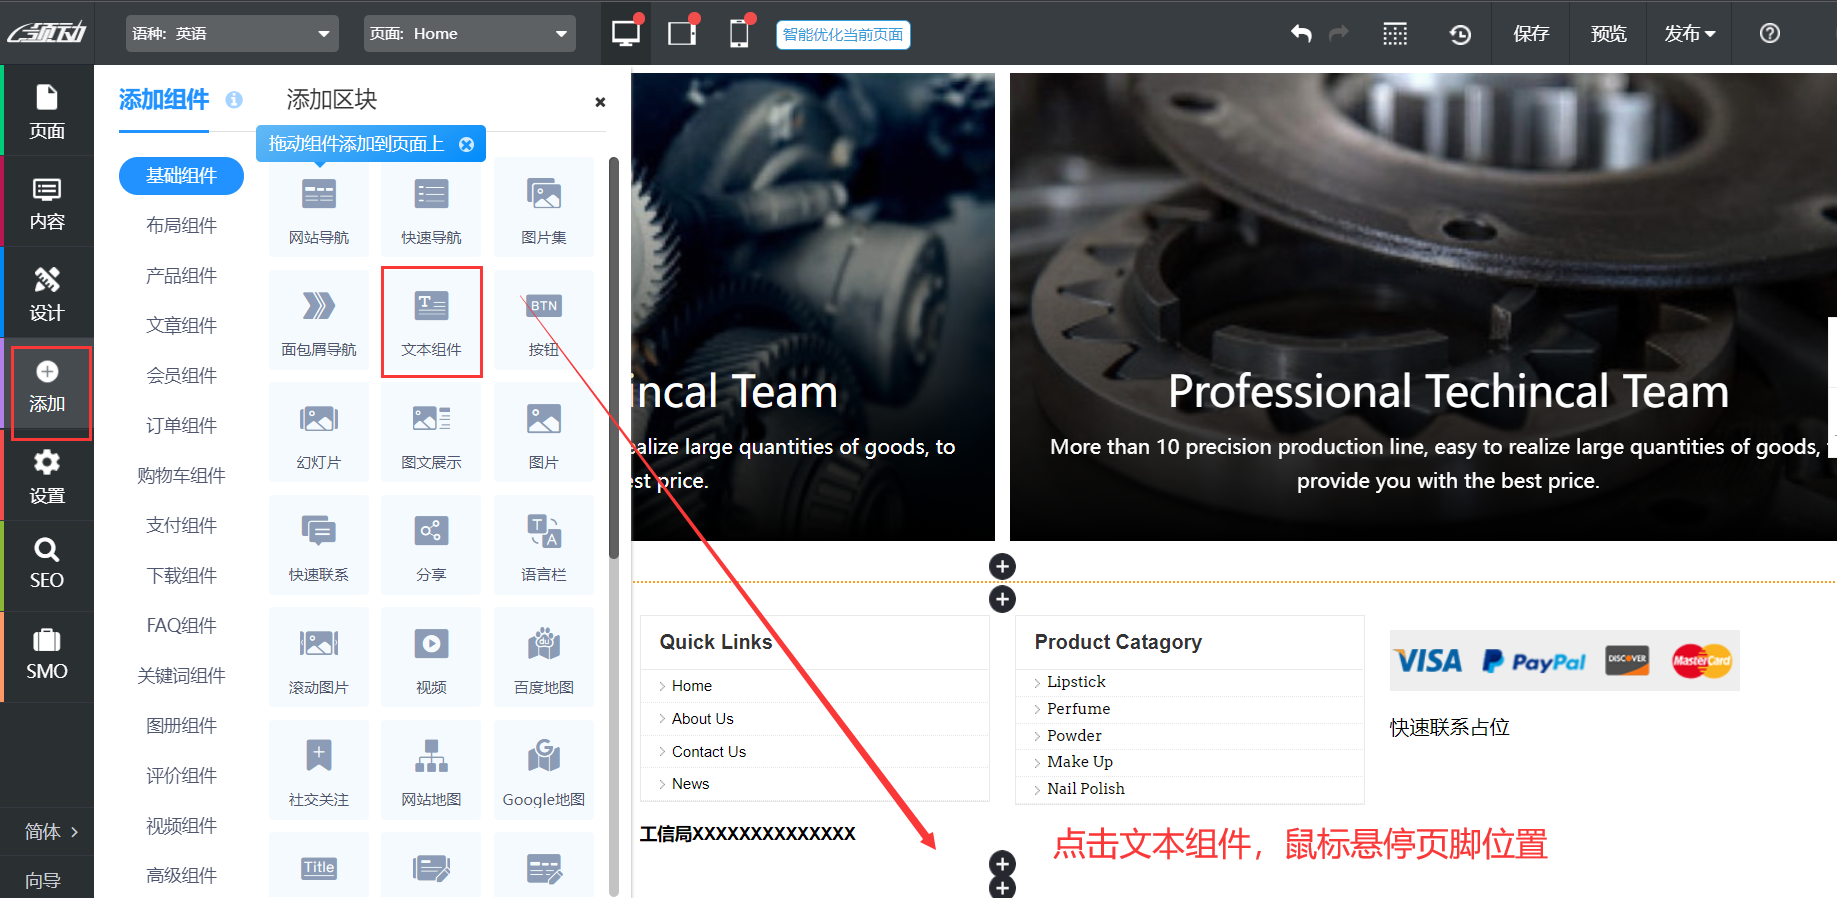
Task: Expand the 发布 publish dropdown
Action: coord(1689,34)
